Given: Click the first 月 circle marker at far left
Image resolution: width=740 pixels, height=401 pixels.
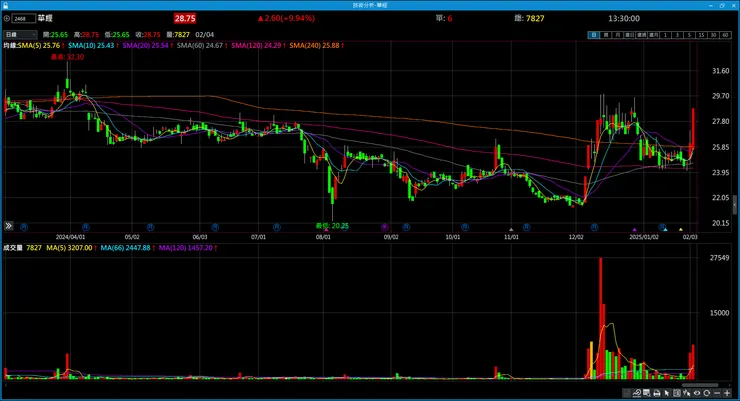Looking at the screenshot, I should click(24, 227).
